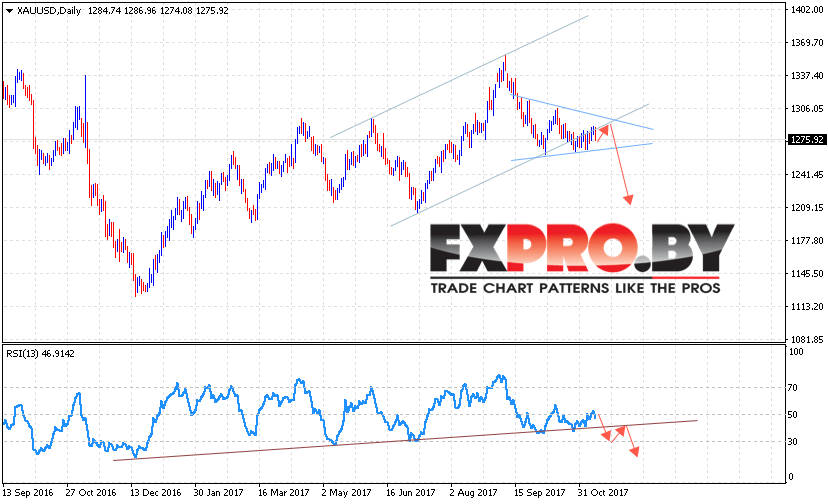Click the date label 16 Mar 2017
Image resolution: width=828 pixels, height=504 pixels.
click(284, 492)
